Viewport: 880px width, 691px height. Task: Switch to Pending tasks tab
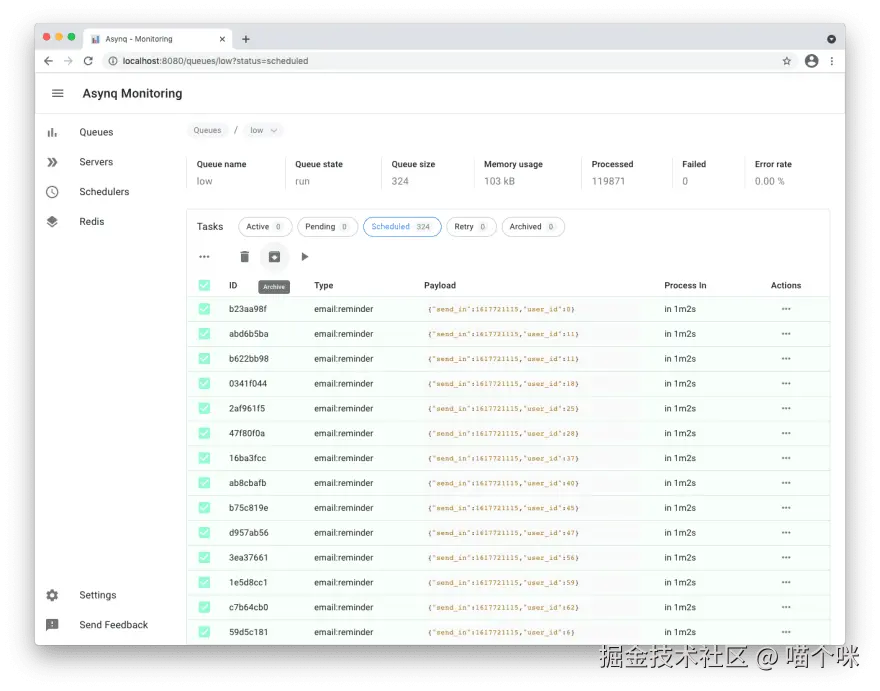(327, 226)
